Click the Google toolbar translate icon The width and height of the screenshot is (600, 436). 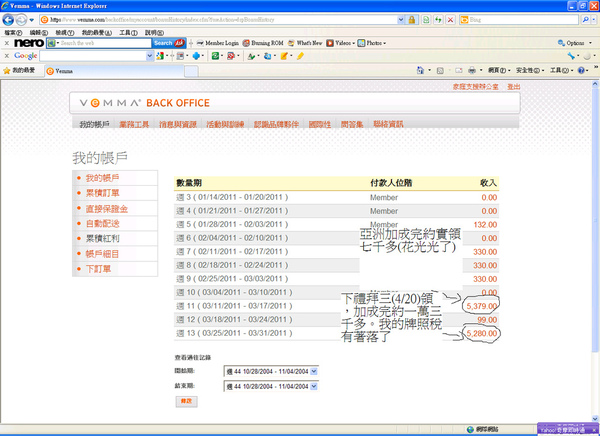(267, 56)
